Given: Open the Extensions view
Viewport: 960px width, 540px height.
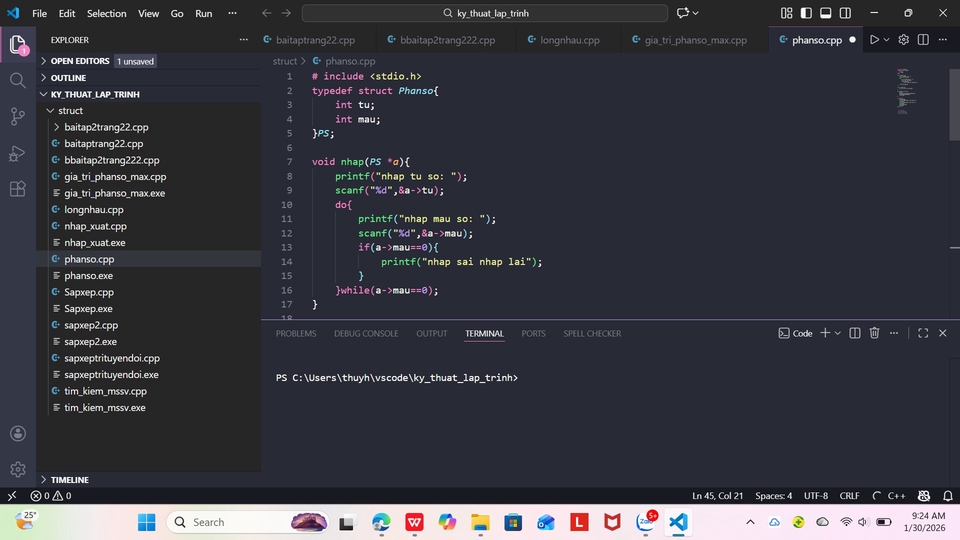Looking at the screenshot, I should tap(18, 189).
